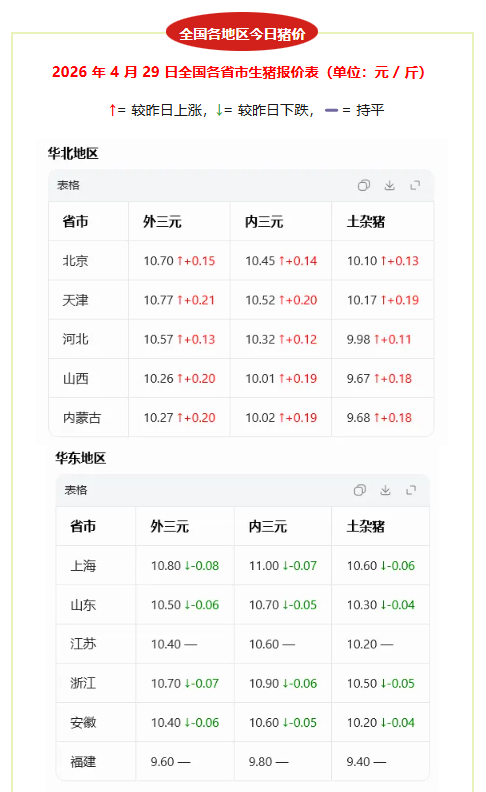
Task: Click 天津 外三元 price 10.77
Action: click(159, 300)
